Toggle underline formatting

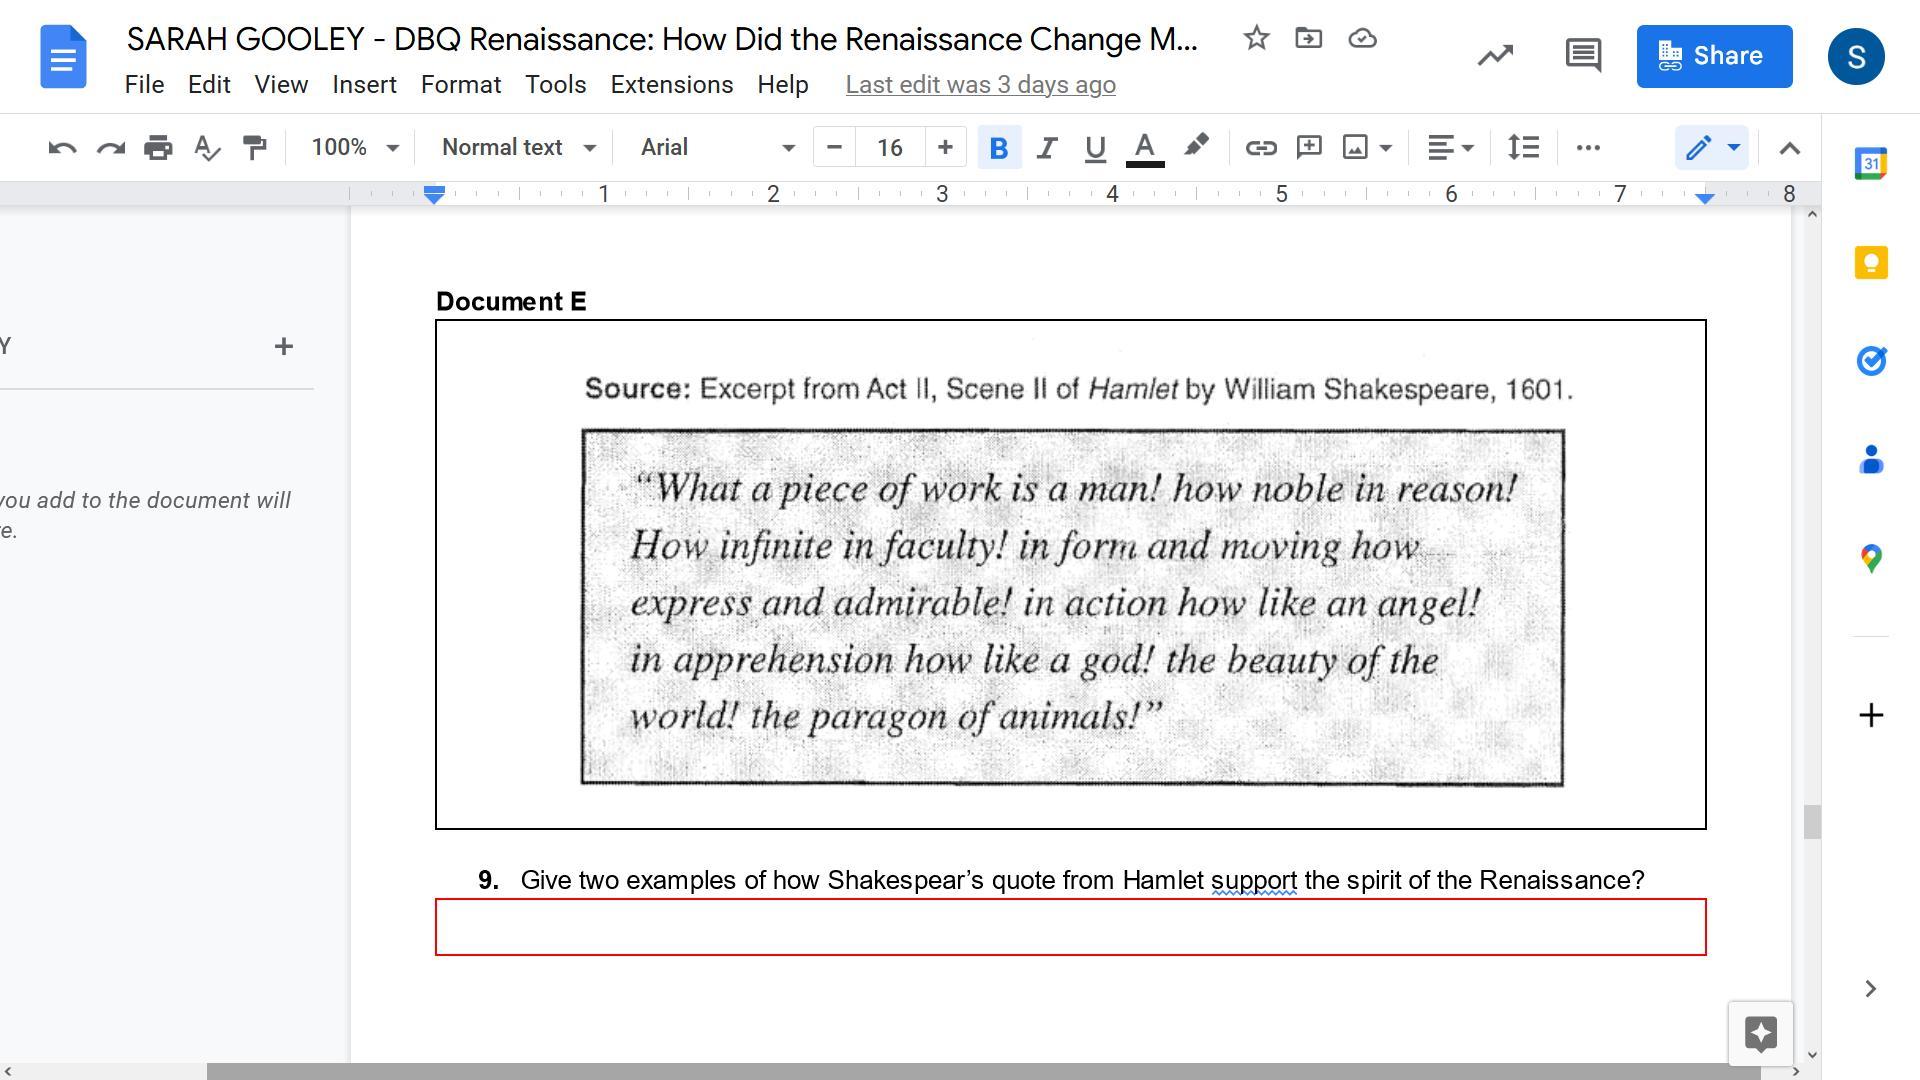1094,148
